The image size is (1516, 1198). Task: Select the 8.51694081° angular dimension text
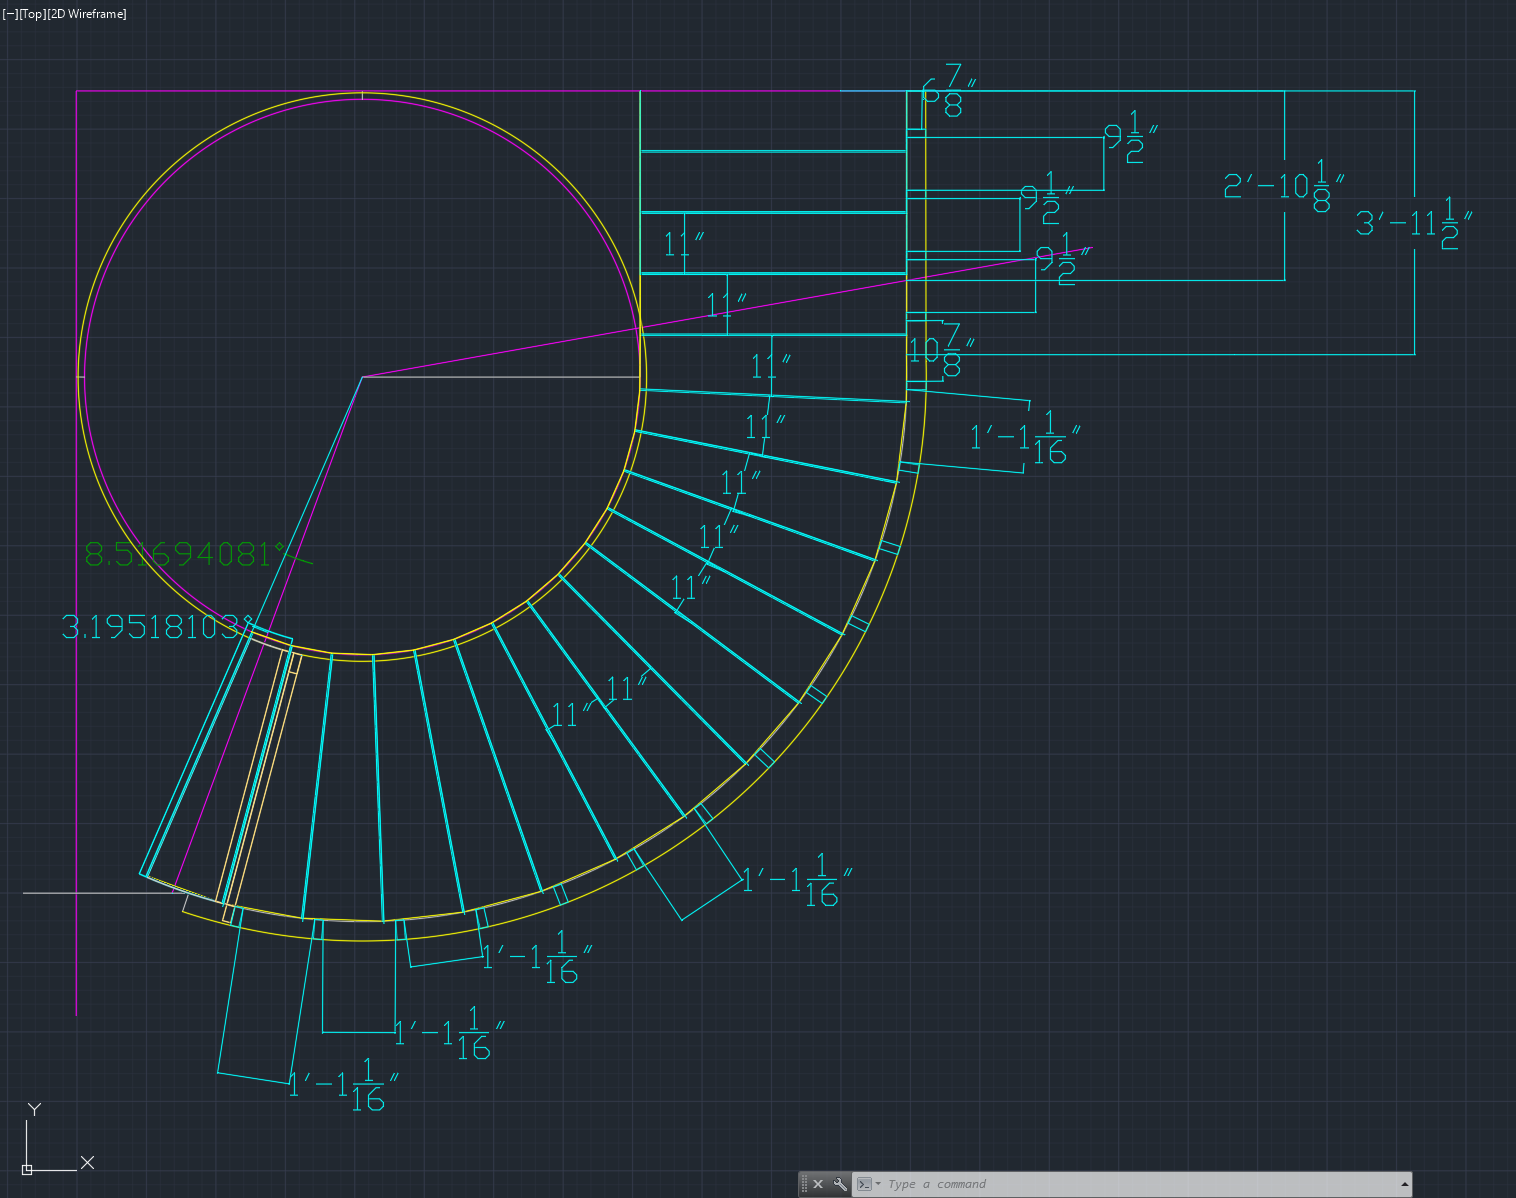pos(187,554)
